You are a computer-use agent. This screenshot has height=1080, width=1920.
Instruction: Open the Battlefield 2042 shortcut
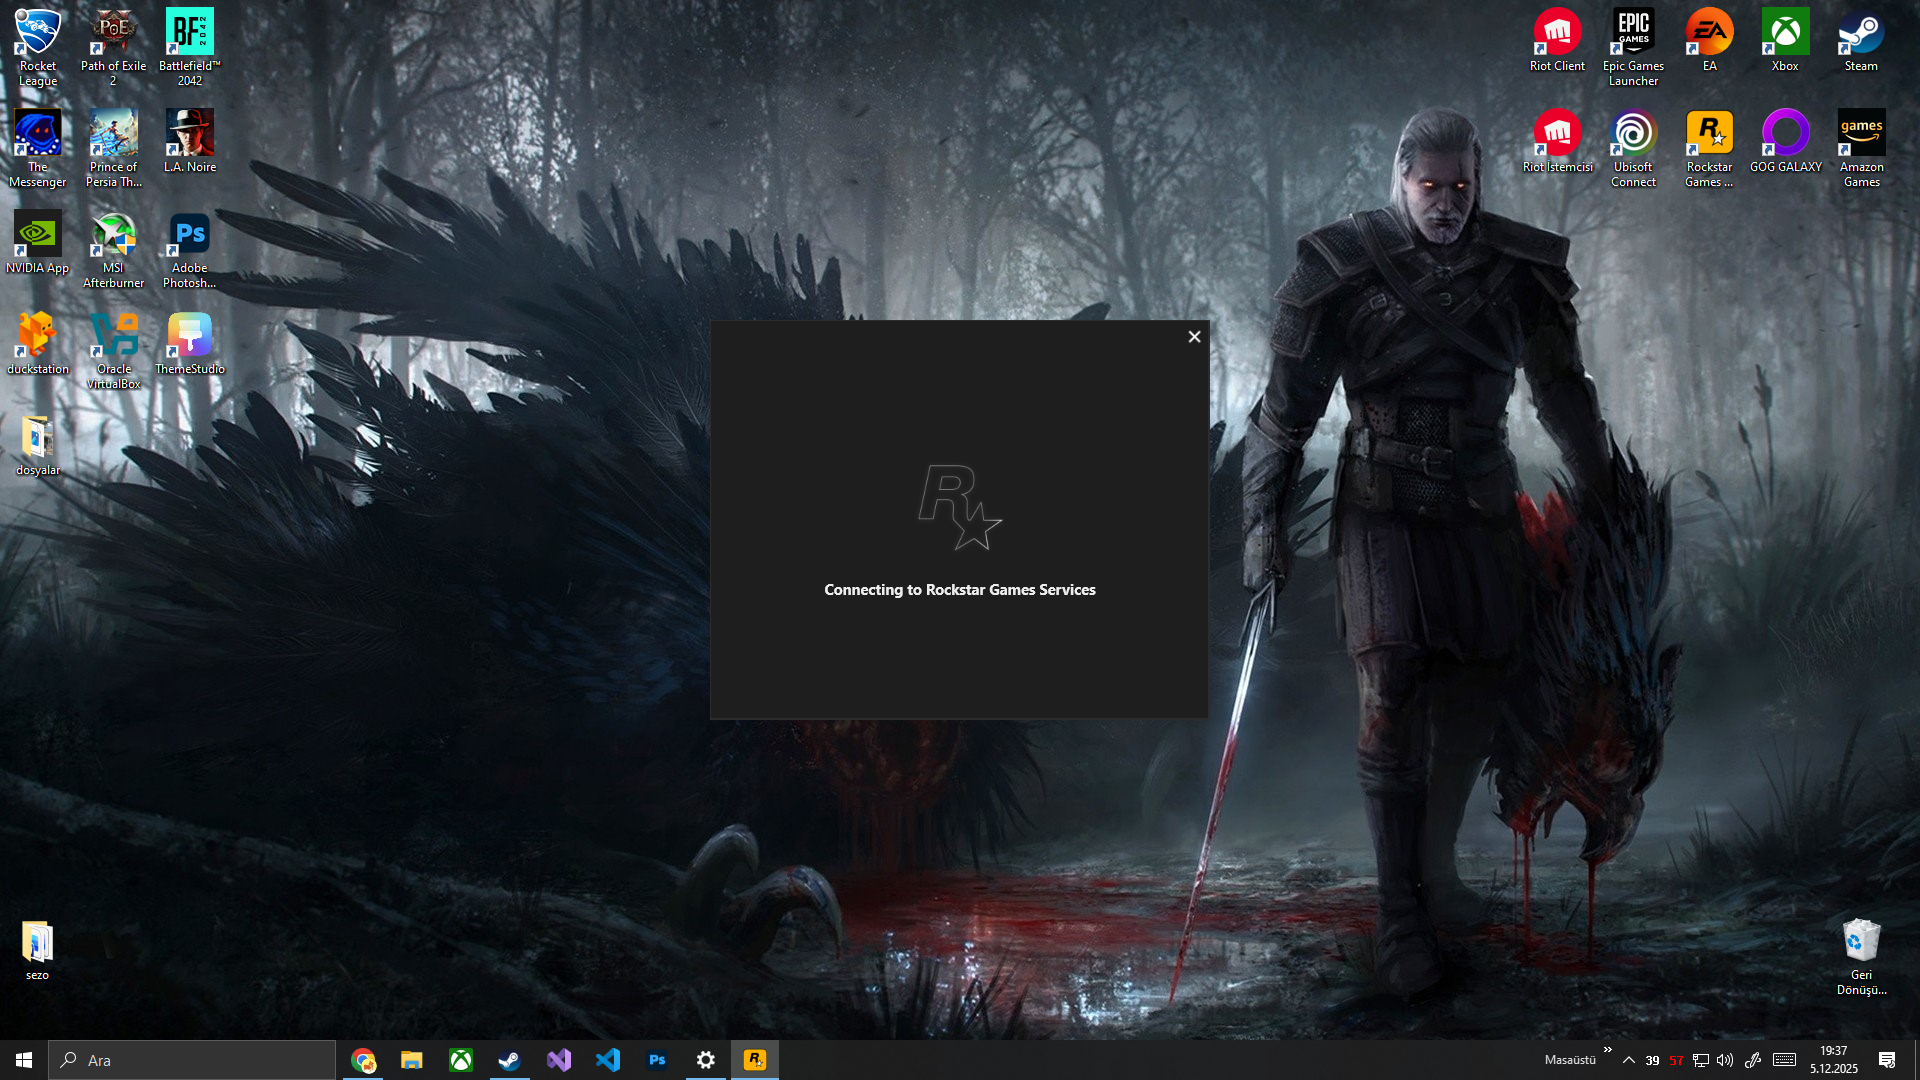click(x=189, y=33)
